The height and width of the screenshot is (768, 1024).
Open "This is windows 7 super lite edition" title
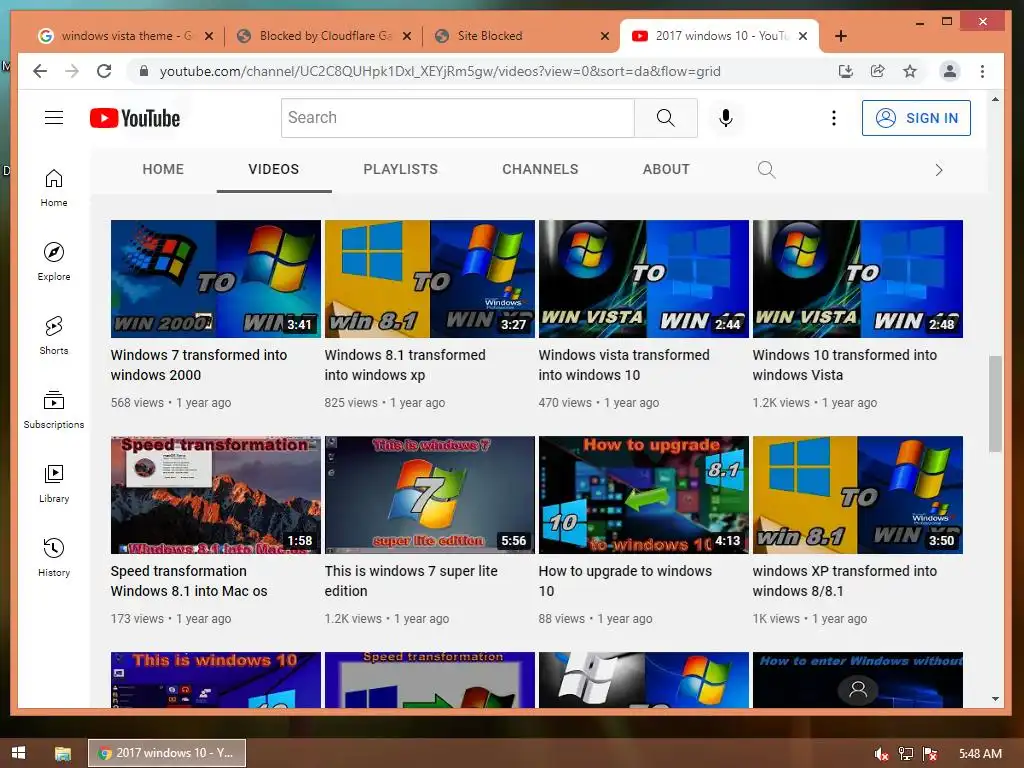click(411, 581)
